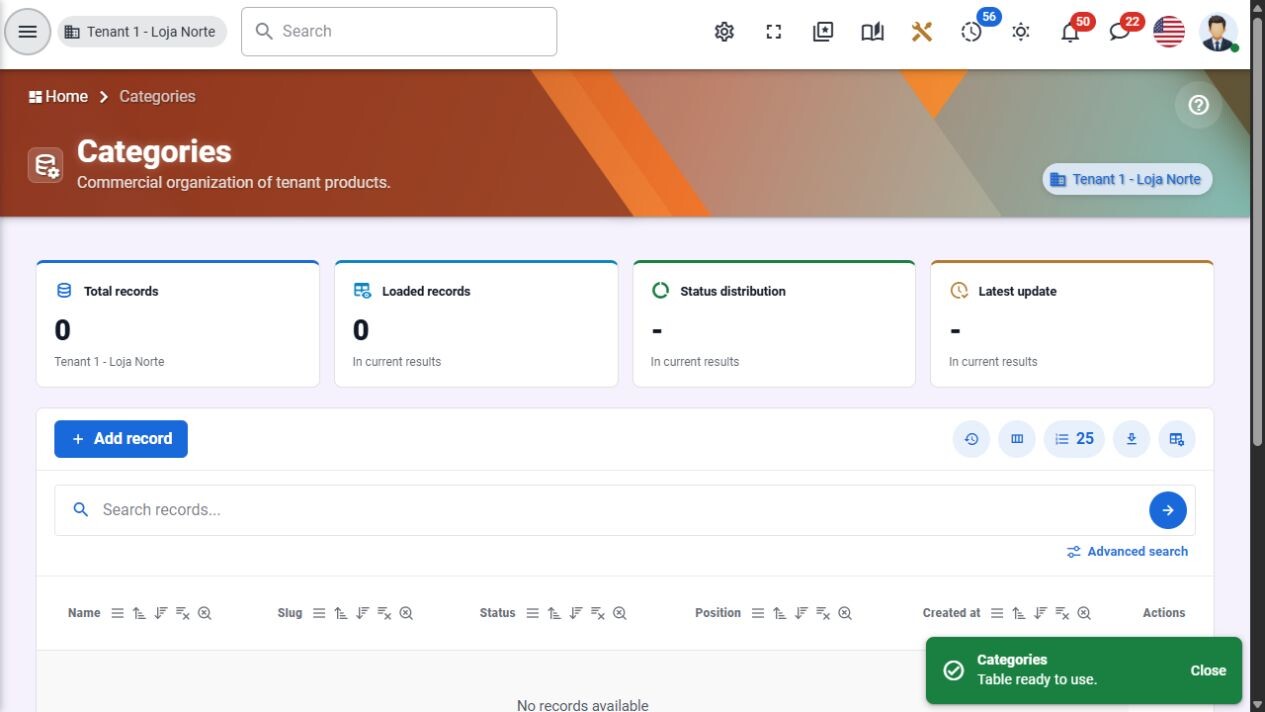
Task: Open Advanced search link
Action: click(1127, 552)
